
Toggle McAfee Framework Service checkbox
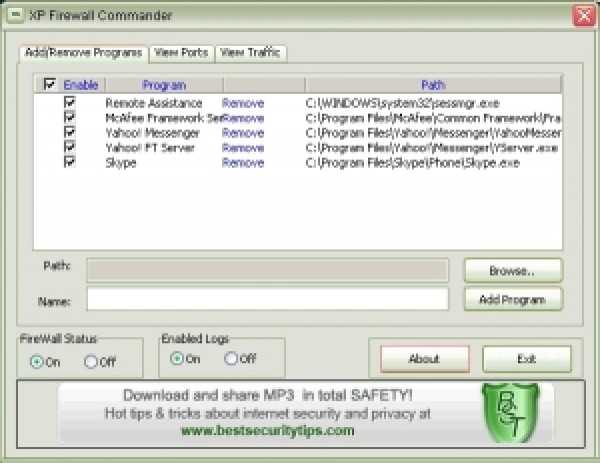click(x=70, y=117)
